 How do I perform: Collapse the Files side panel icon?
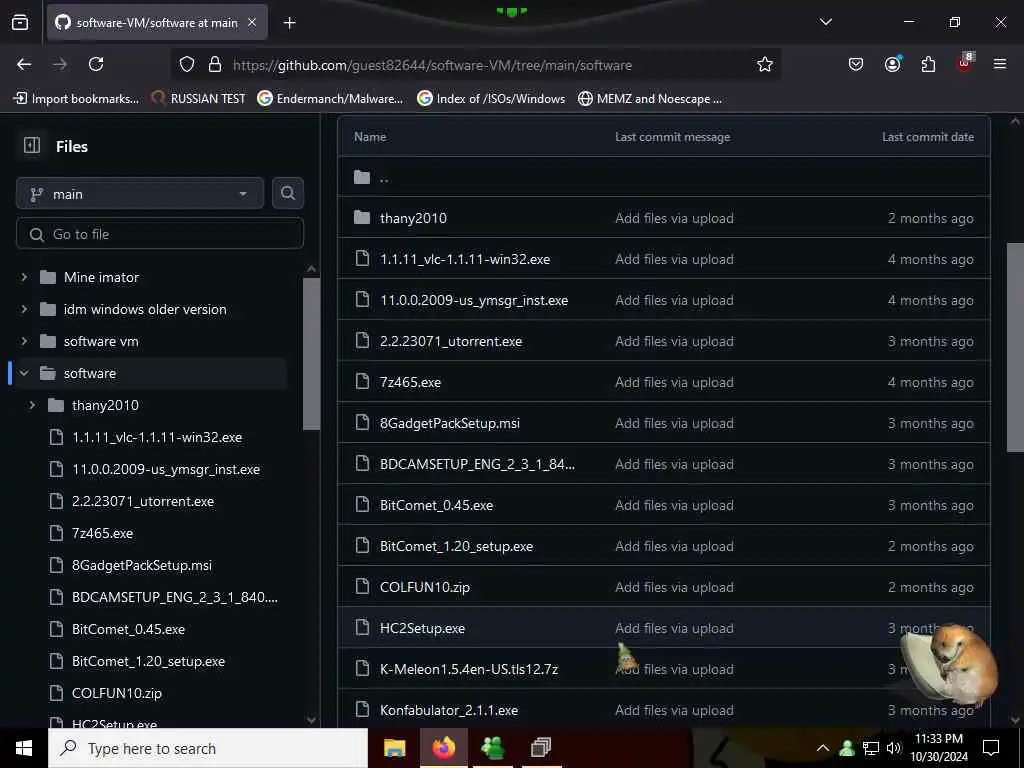31,146
